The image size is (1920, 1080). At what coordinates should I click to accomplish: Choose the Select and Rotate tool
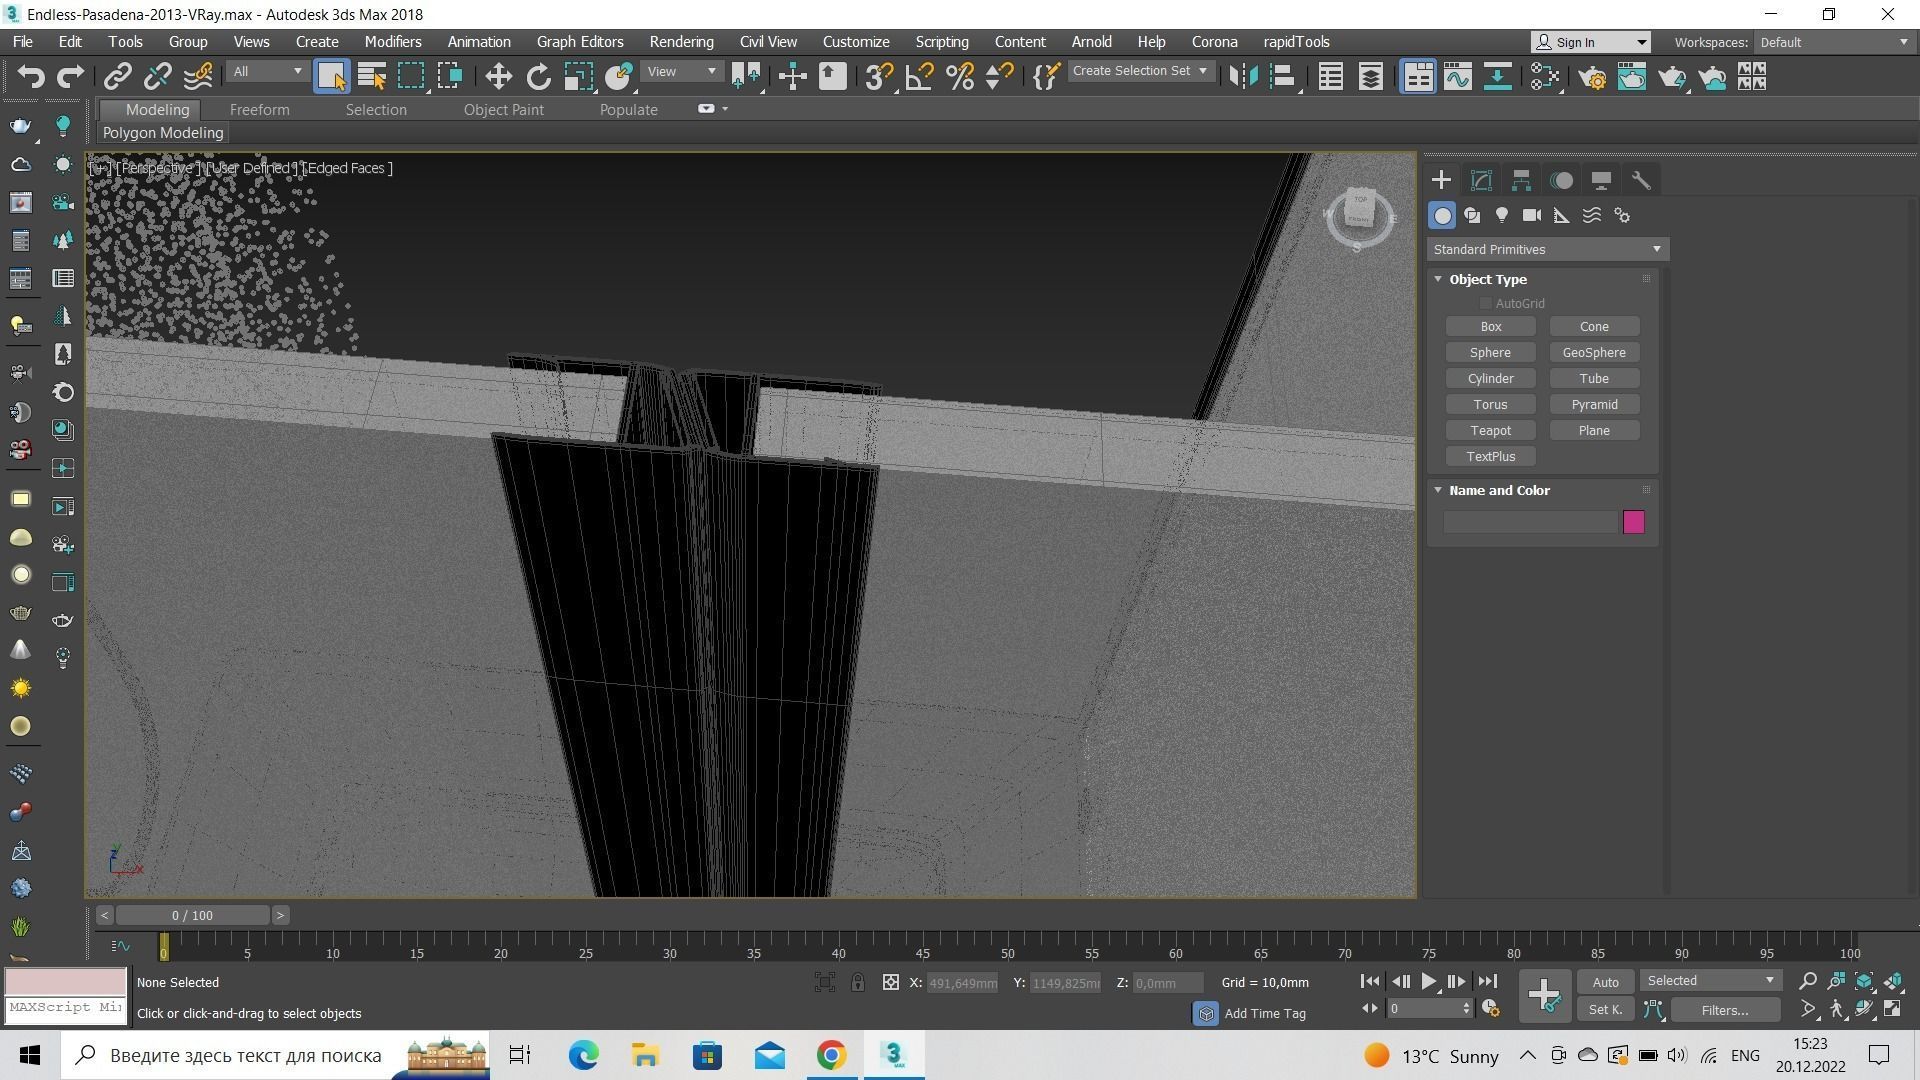click(x=539, y=77)
